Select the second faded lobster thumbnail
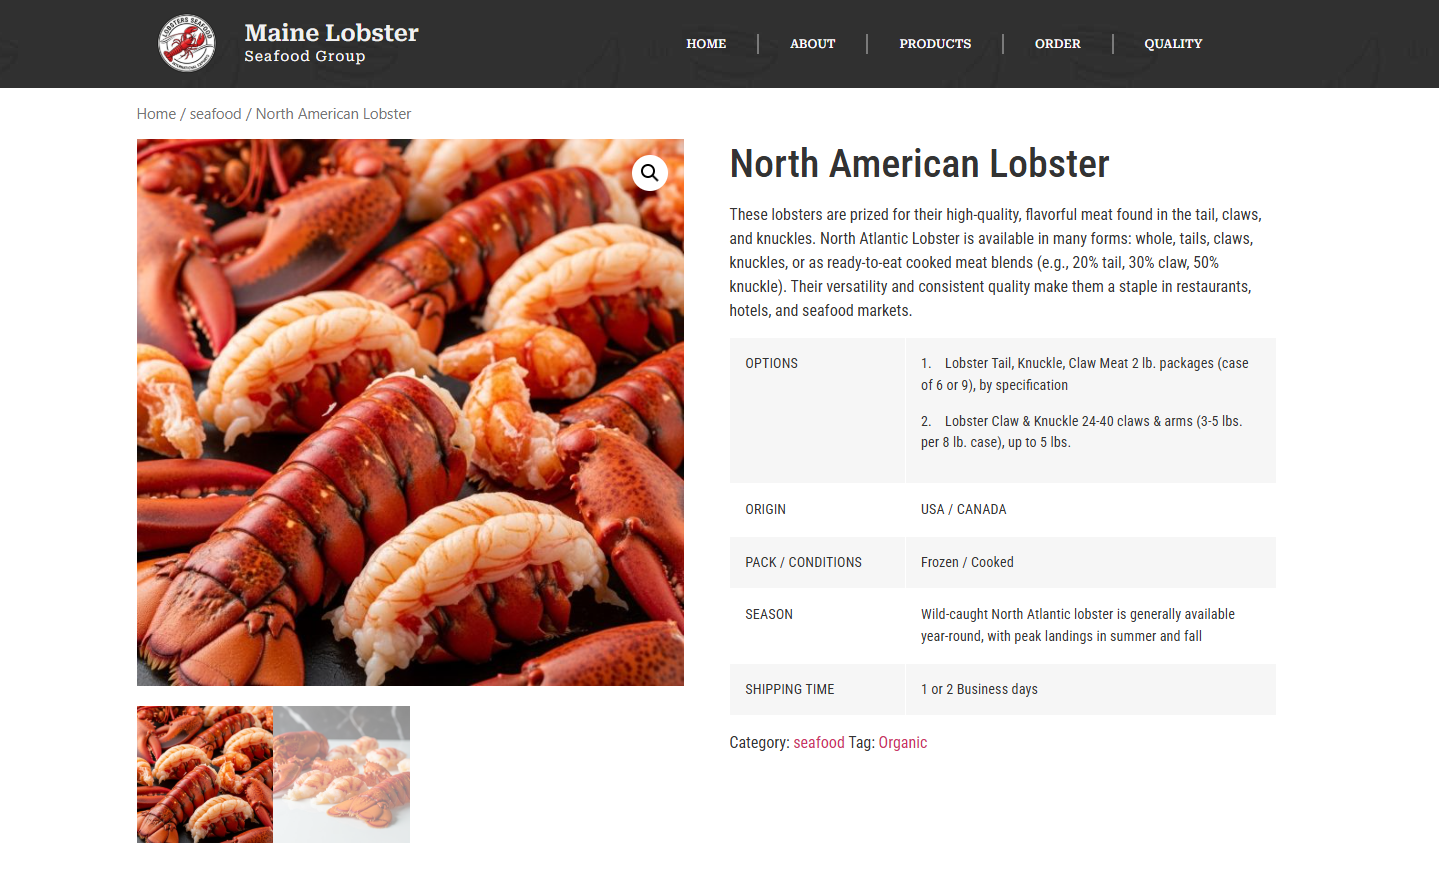1439x870 pixels. (x=342, y=774)
